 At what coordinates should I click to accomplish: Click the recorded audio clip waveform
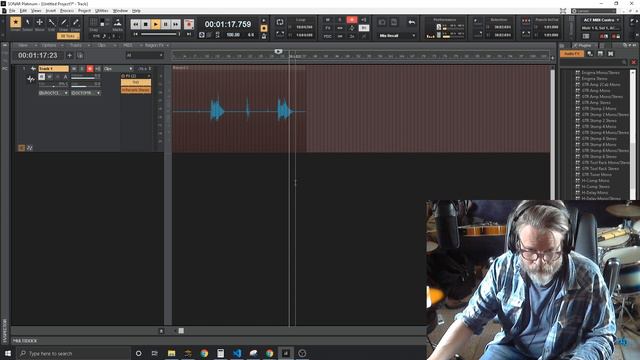click(239, 109)
